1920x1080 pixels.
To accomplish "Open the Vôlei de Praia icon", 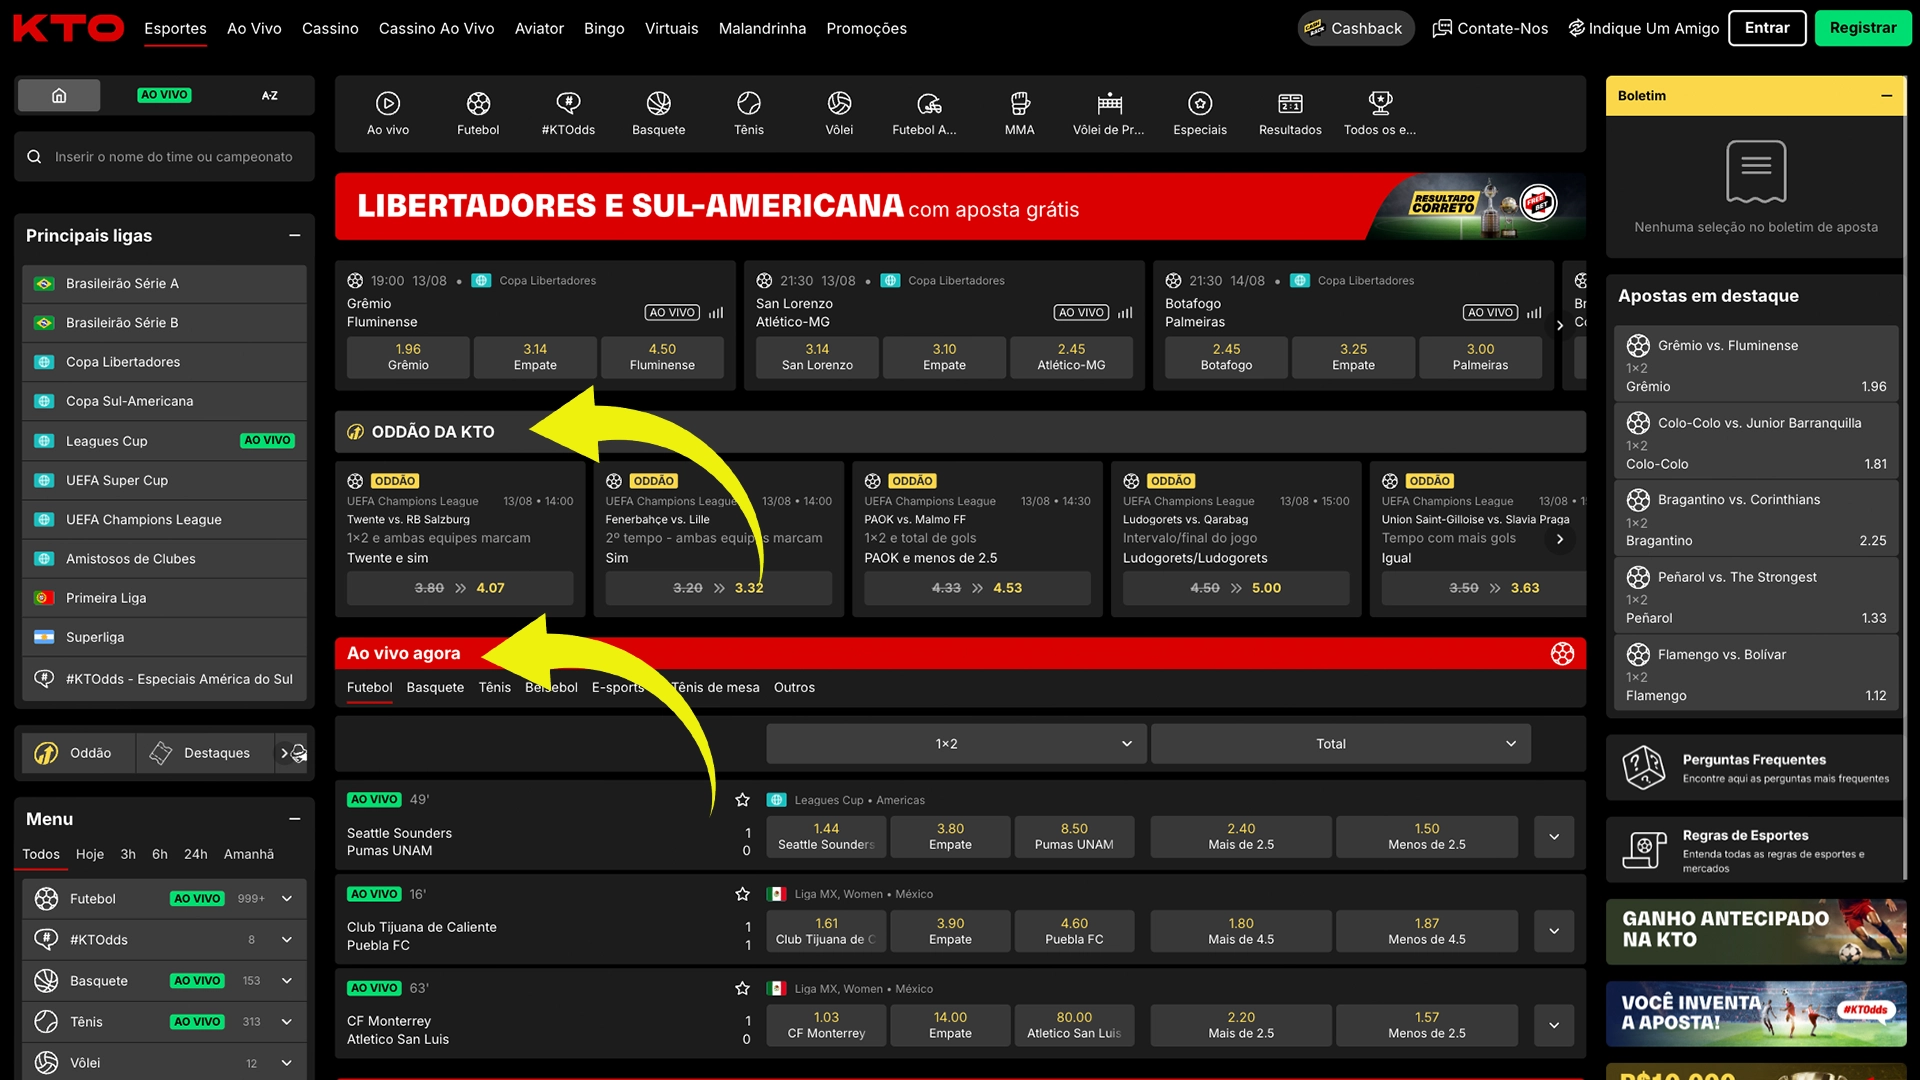I will (1109, 113).
